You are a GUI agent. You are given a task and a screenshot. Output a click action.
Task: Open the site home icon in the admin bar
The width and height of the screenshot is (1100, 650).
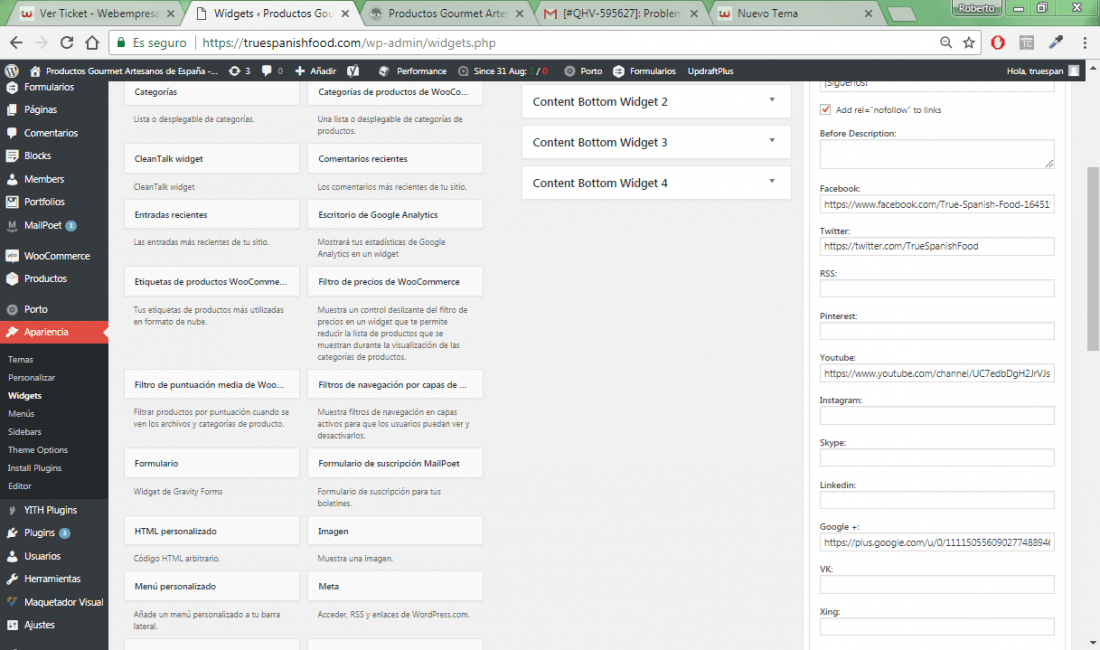coord(35,71)
